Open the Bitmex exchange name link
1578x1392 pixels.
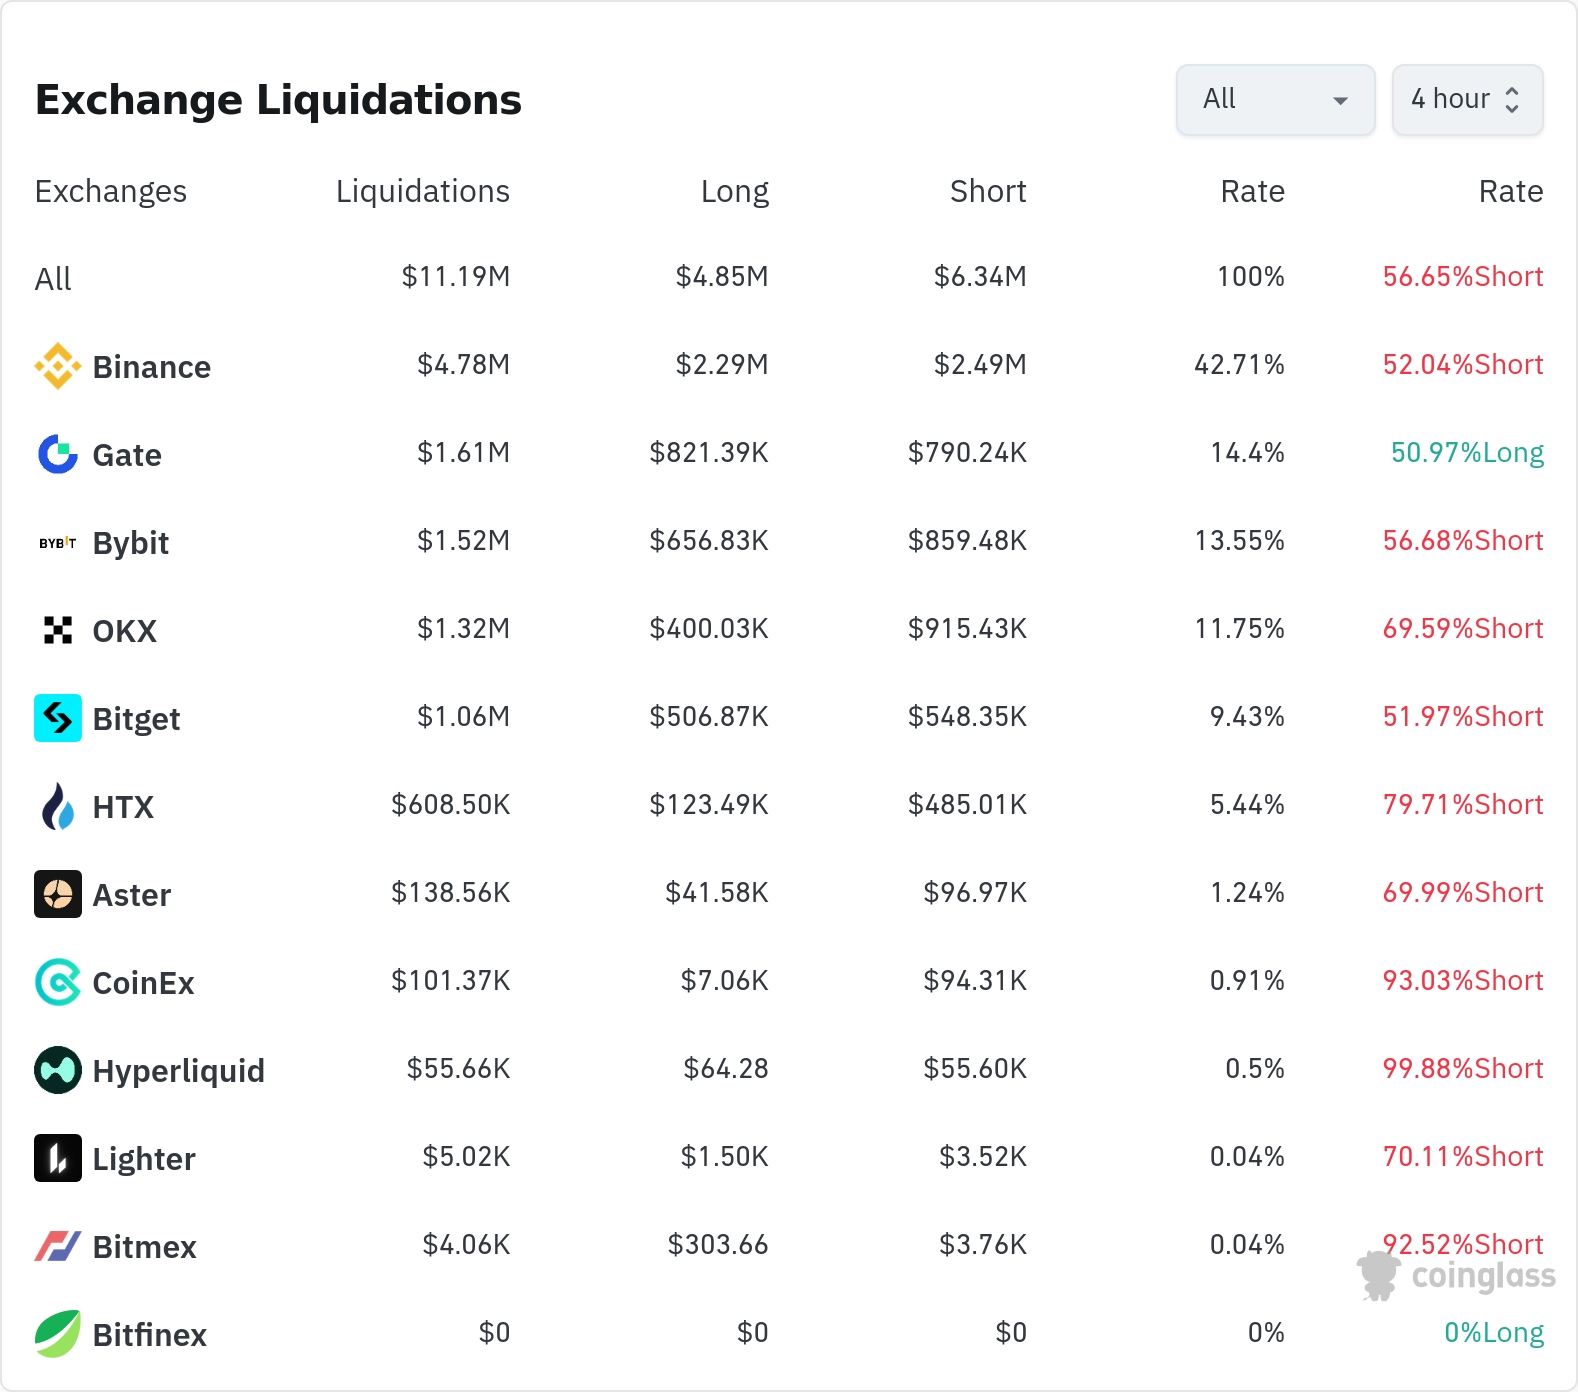click(144, 1247)
